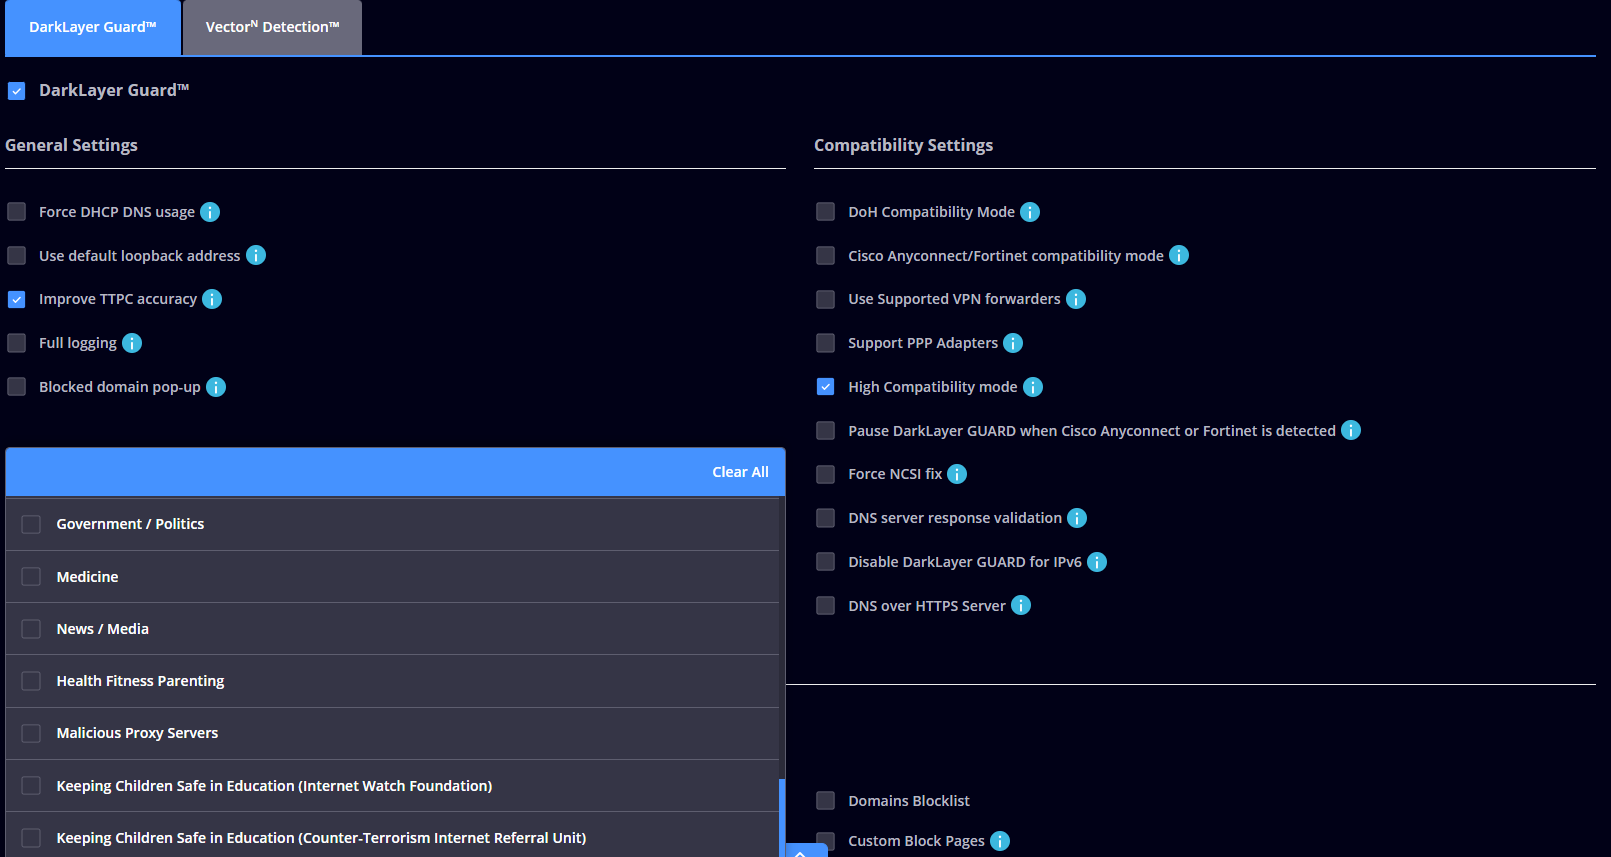
Task: Open info icon beside Full logging
Action: pos(132,343)
